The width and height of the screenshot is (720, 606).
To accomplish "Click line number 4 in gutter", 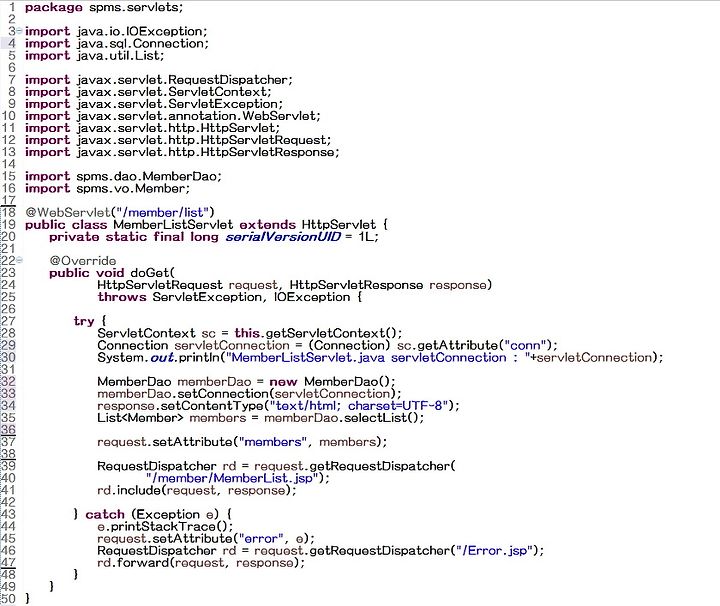I will pyautogui.click(x=11, y=44).
